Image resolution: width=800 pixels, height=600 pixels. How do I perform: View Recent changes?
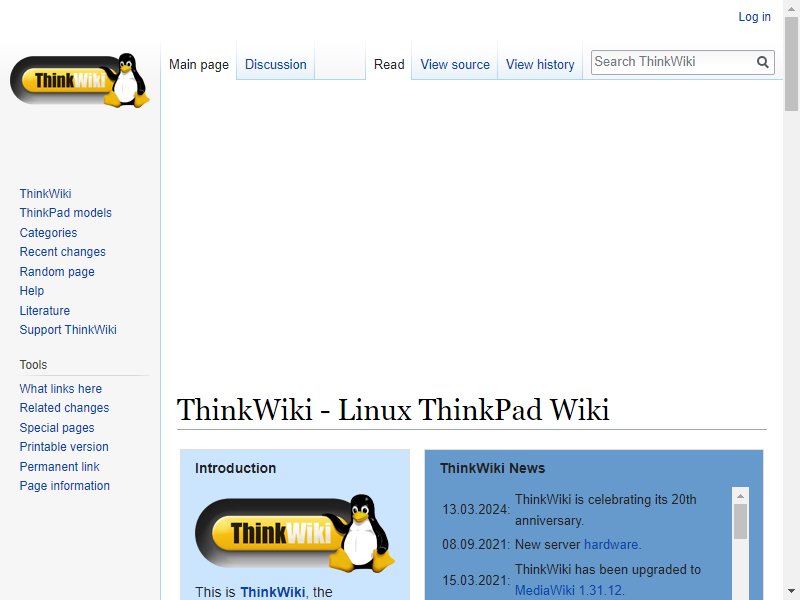[62, 252]
